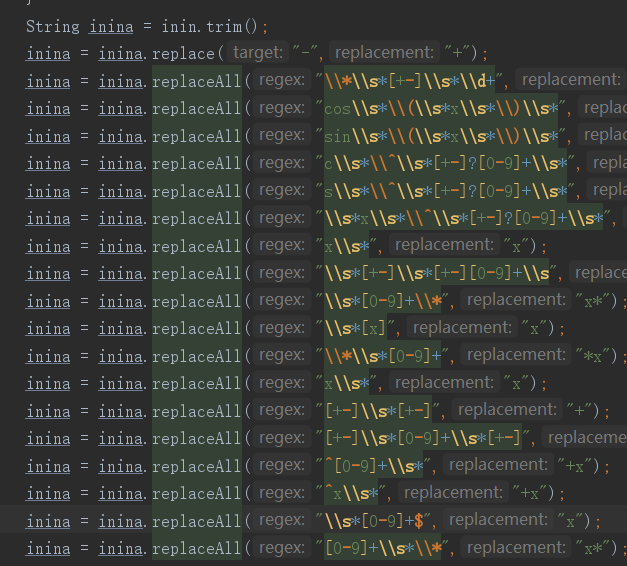The width and height of the screenshot is (627, 566).
Task: Click regex '\\s*[0-9]+\\*' string
Action: [383, 301]
